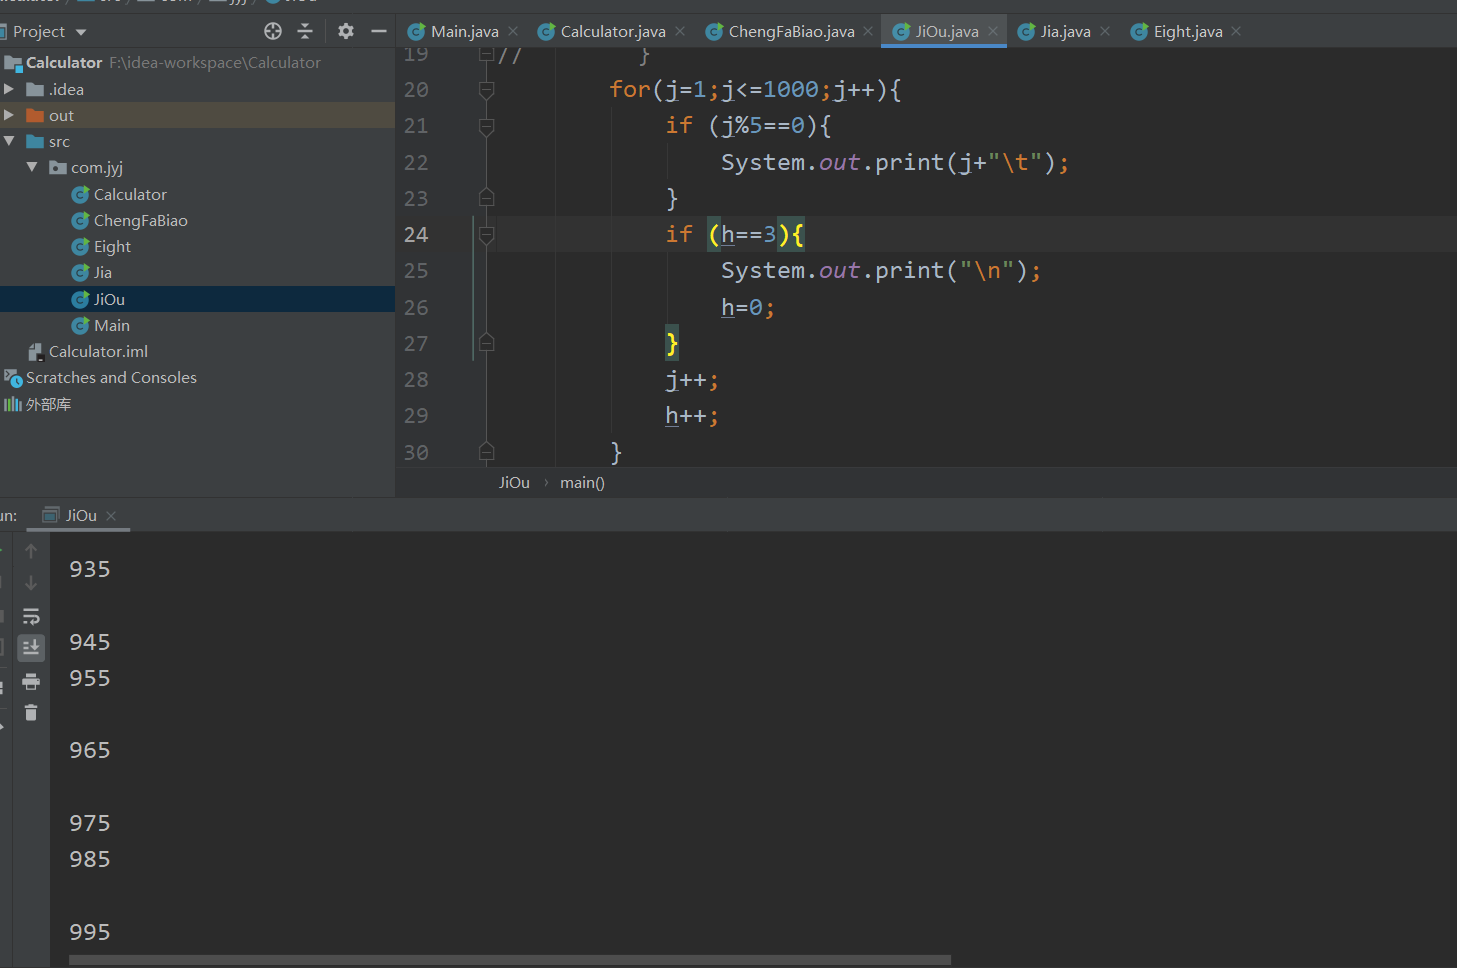Image resolution: width=1457 pixels, height=968 pixels.
Task: Close the ChengFaBiao.java tab
Action: click(x=868, y=32)
